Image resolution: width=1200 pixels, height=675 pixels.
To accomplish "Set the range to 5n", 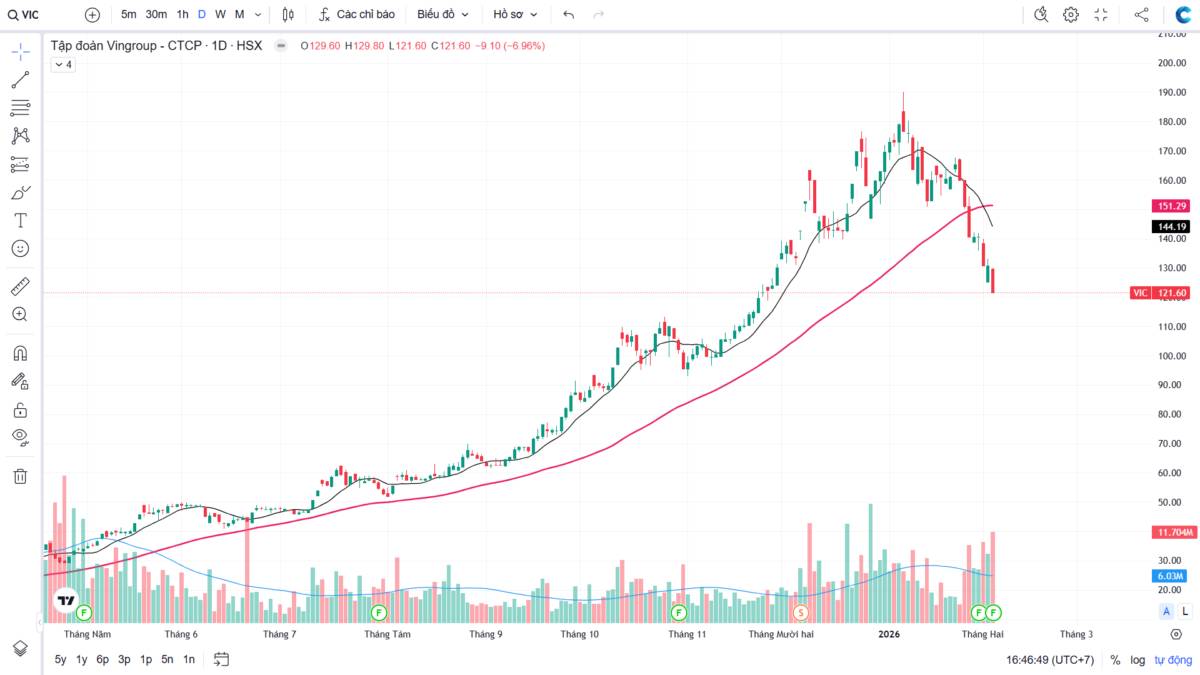I will pyautogui.click(x=167, y=660).
